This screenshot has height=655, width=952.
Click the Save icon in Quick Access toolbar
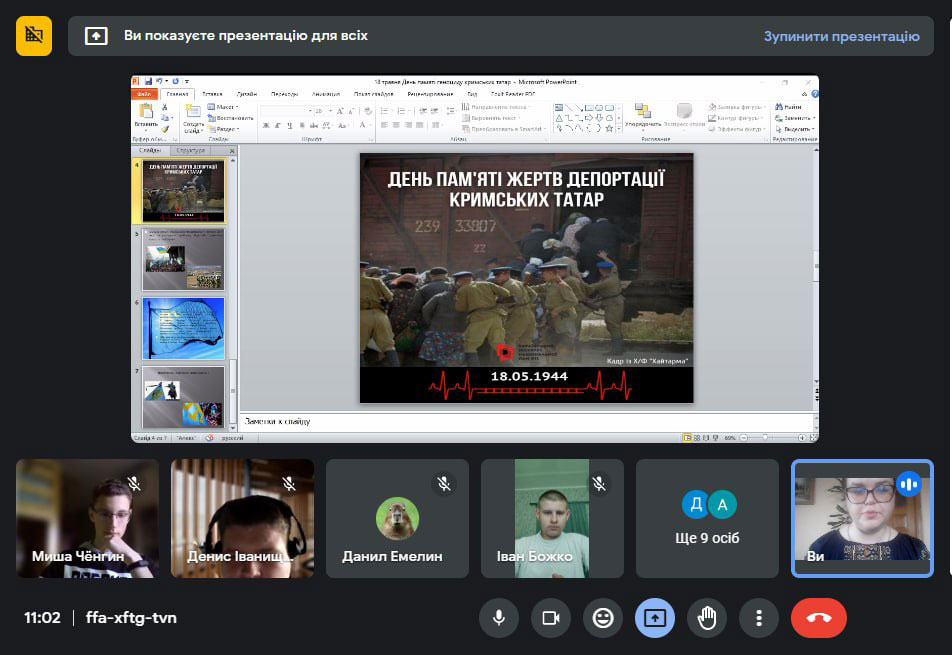(x=148, y=81)
